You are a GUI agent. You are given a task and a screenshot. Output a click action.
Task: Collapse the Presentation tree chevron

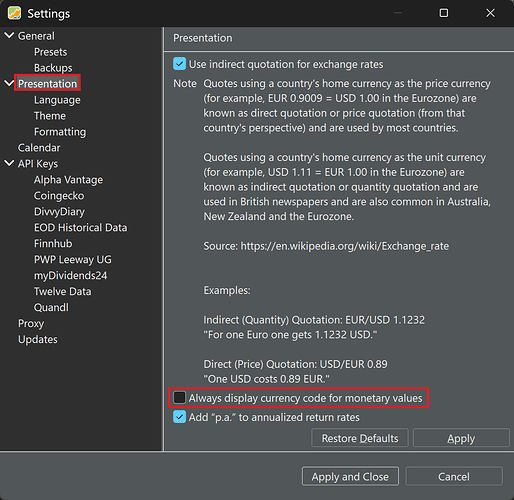click(x=9, y=83)
